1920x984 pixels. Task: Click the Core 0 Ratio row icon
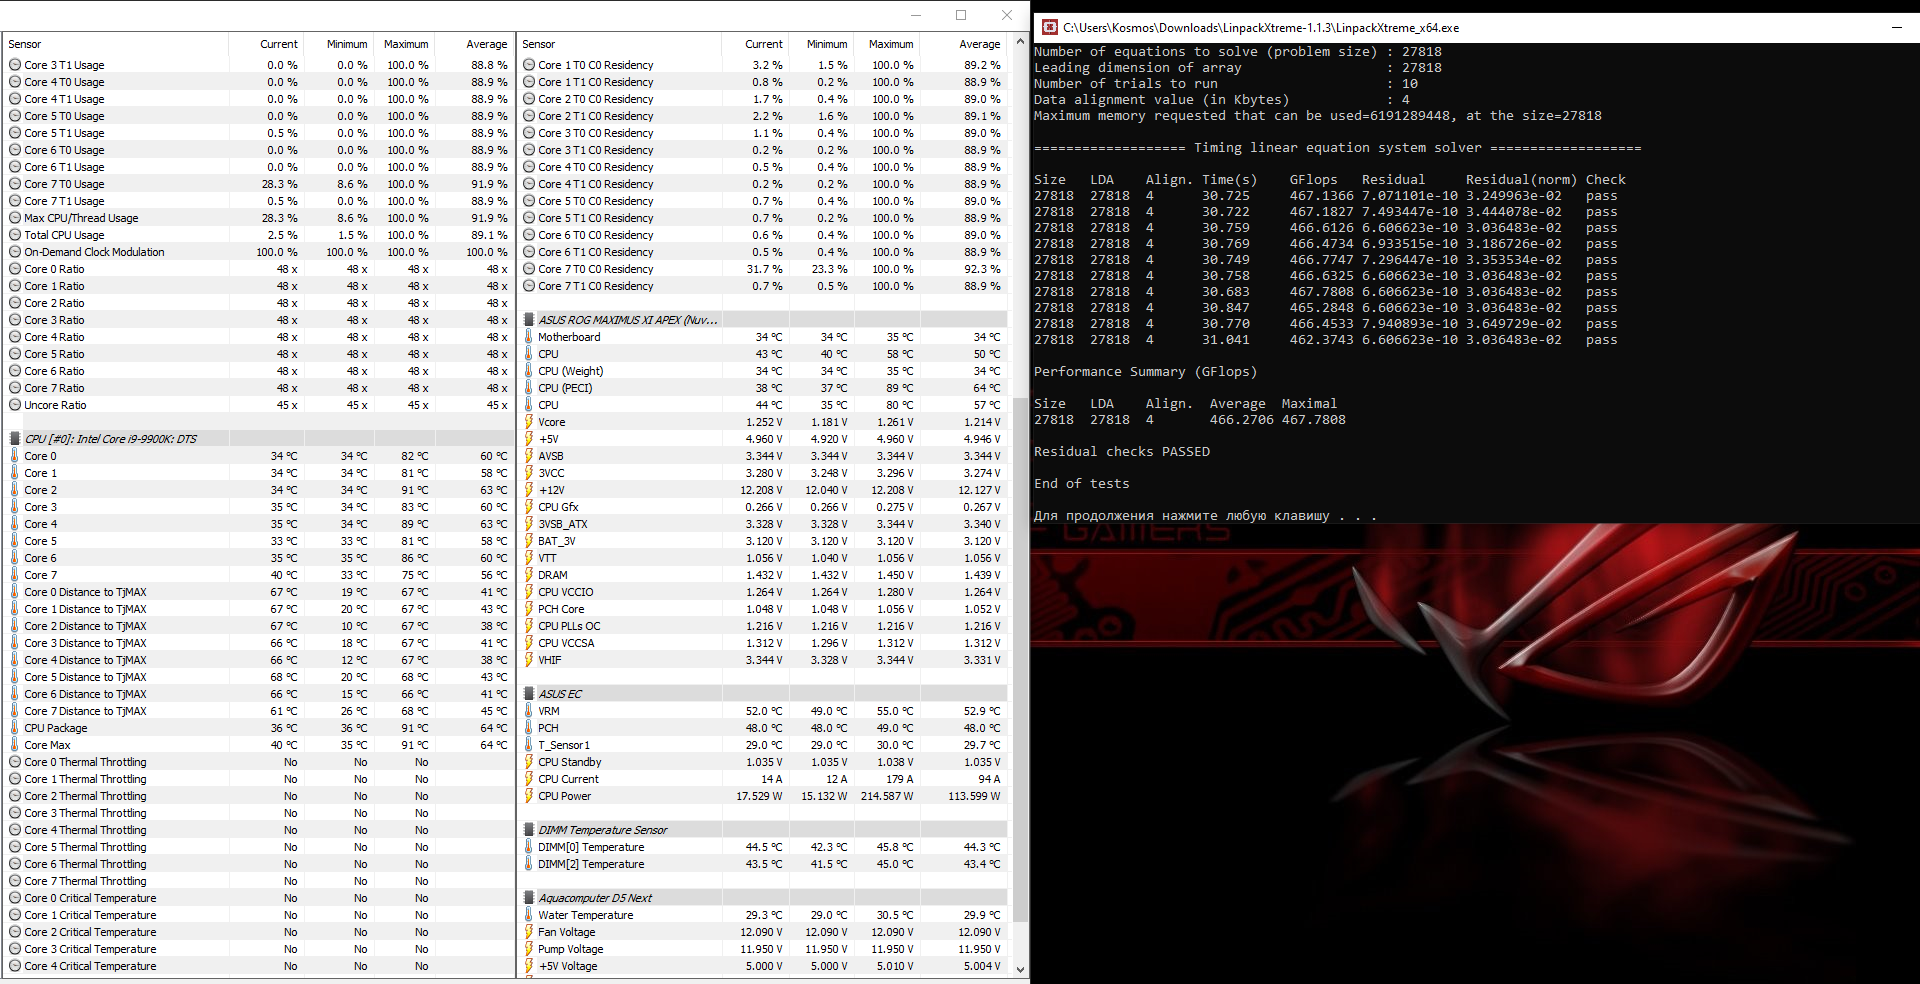click(x=15, y=269)
